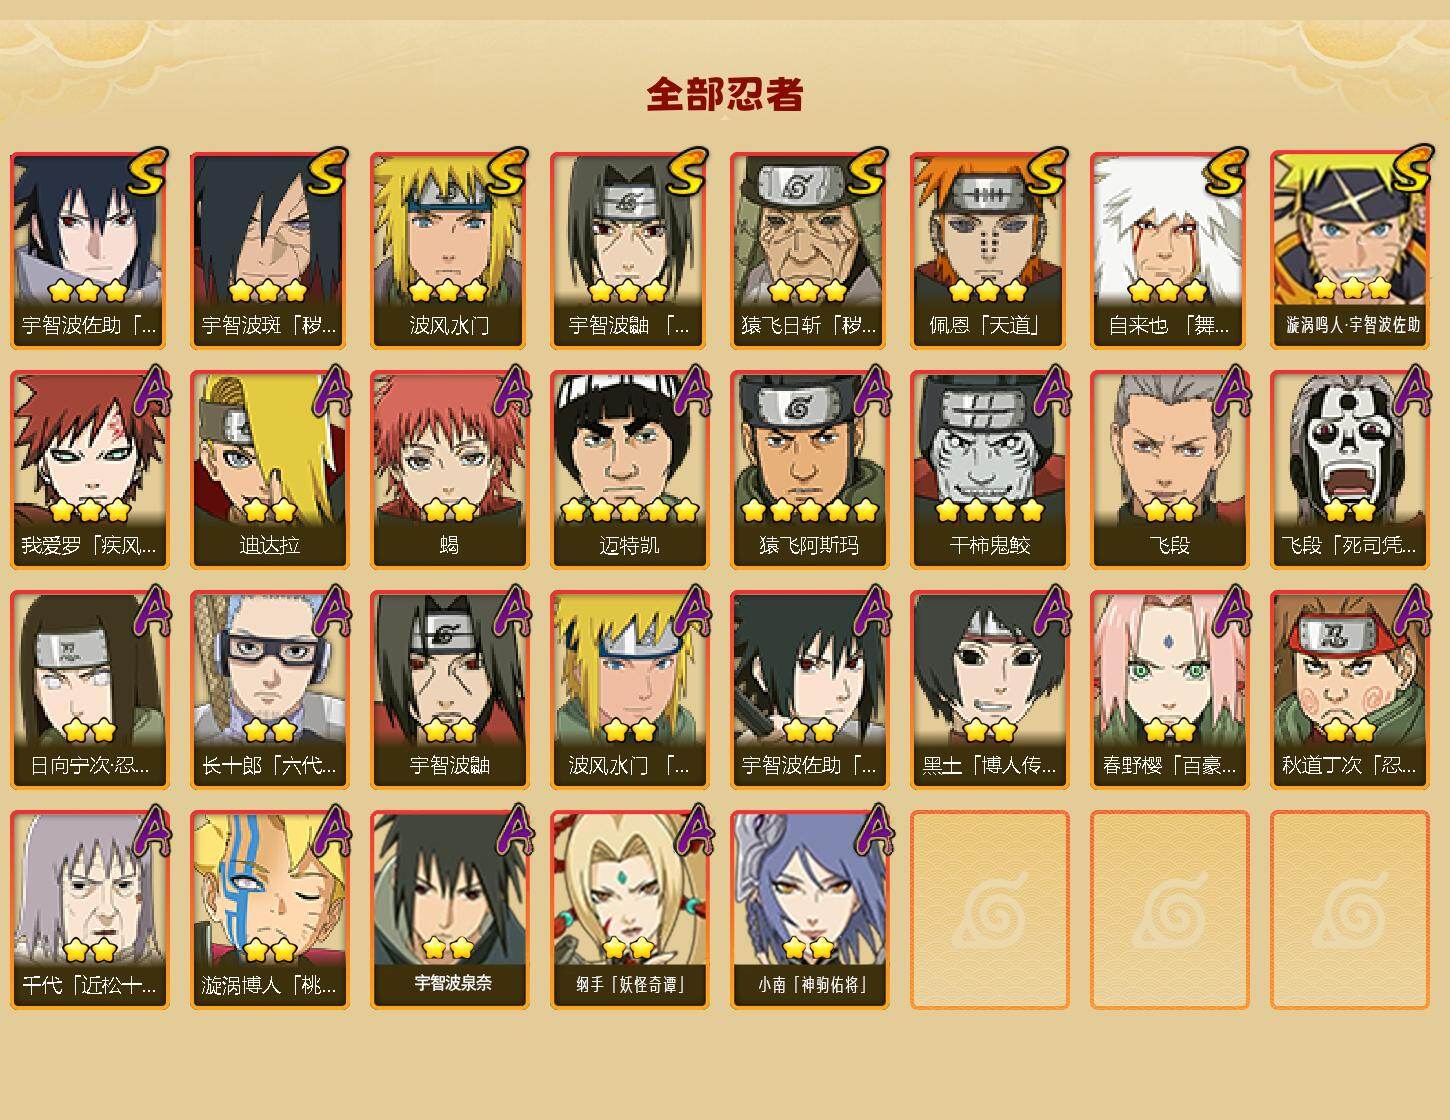The image size is (1450, 1120).
Task: Open the 佩恩「天道」 ninja card
Action: pyautogui.click(x=989, y=250)
